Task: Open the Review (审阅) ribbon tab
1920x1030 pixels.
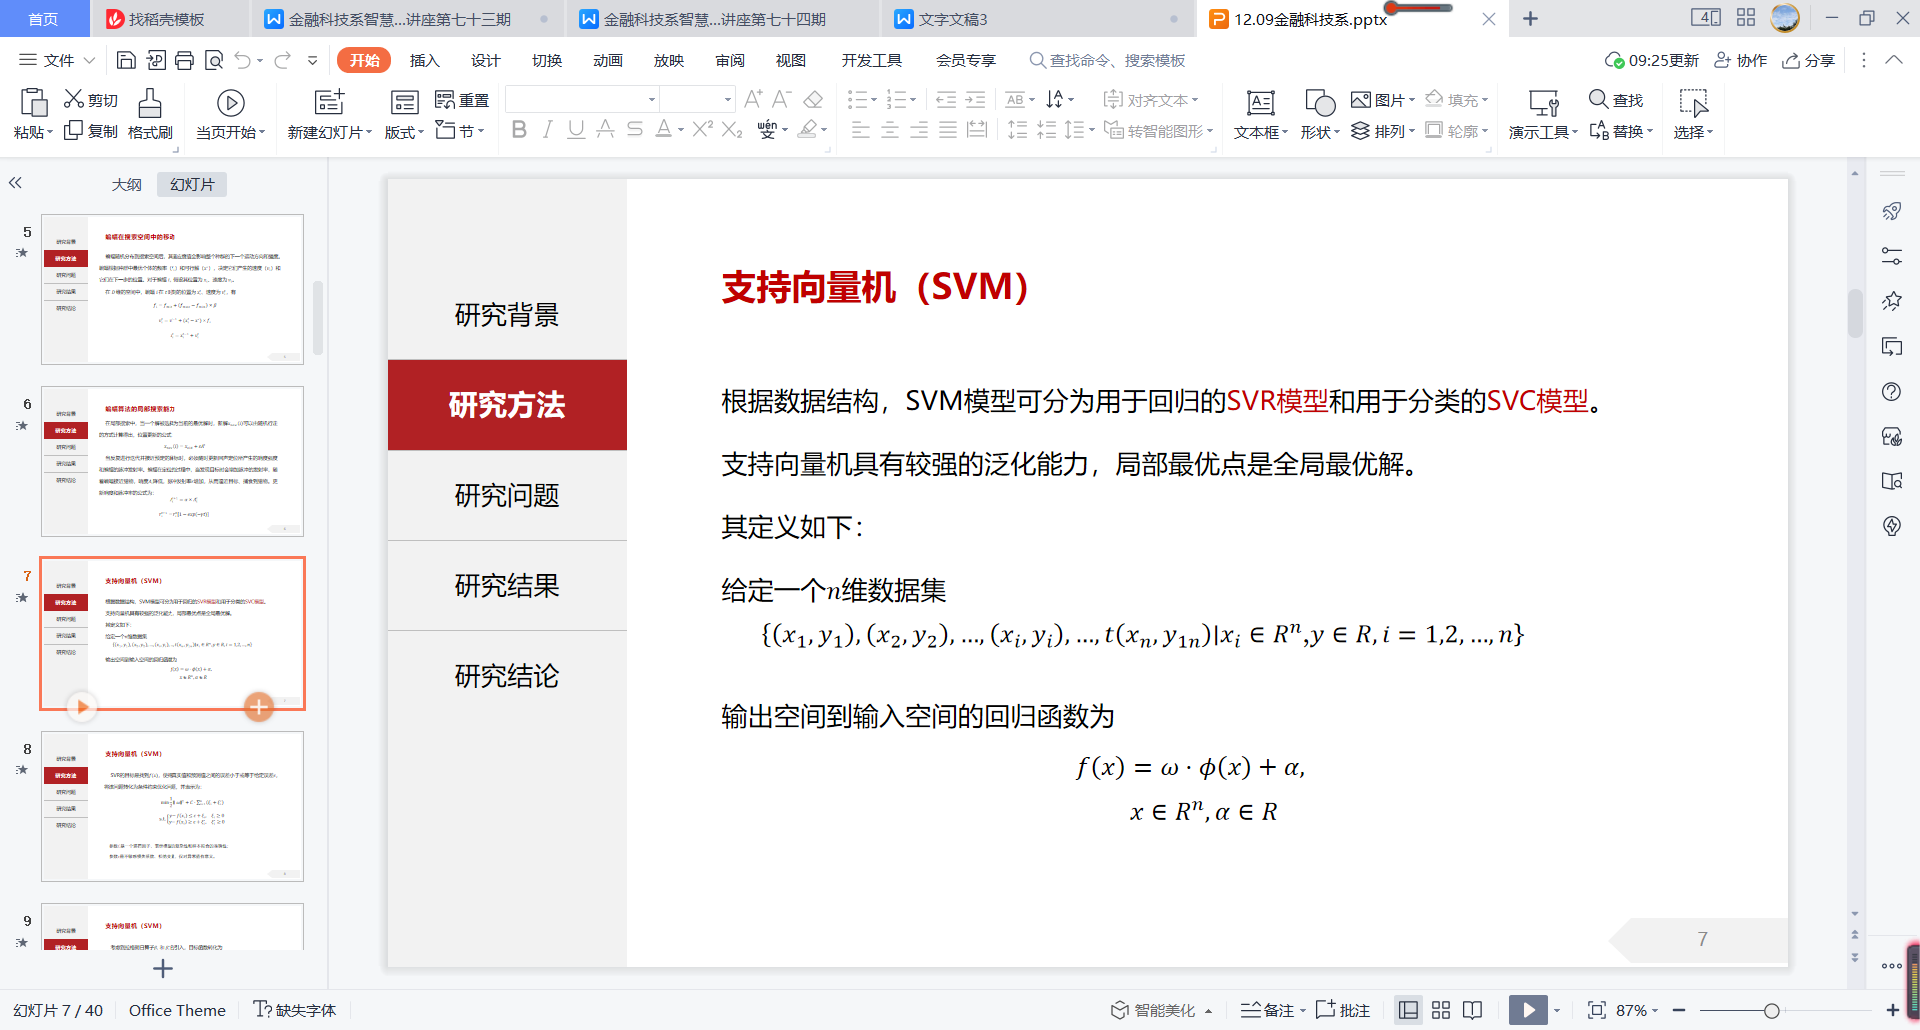Action: (730, 60)
